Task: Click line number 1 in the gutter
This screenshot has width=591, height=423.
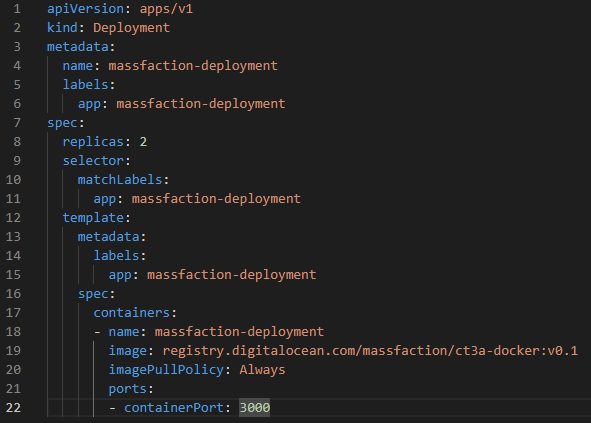Action: (x=17, y=9)
